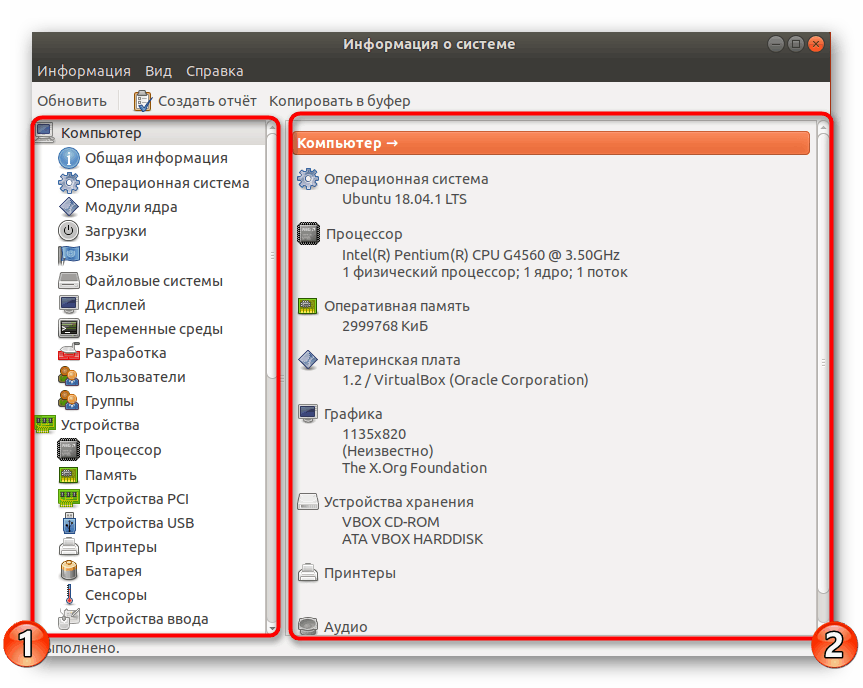This screenshot has width=863, height=688.
Task: Click the Обновить toolbar button
Action: pos(72,101)
